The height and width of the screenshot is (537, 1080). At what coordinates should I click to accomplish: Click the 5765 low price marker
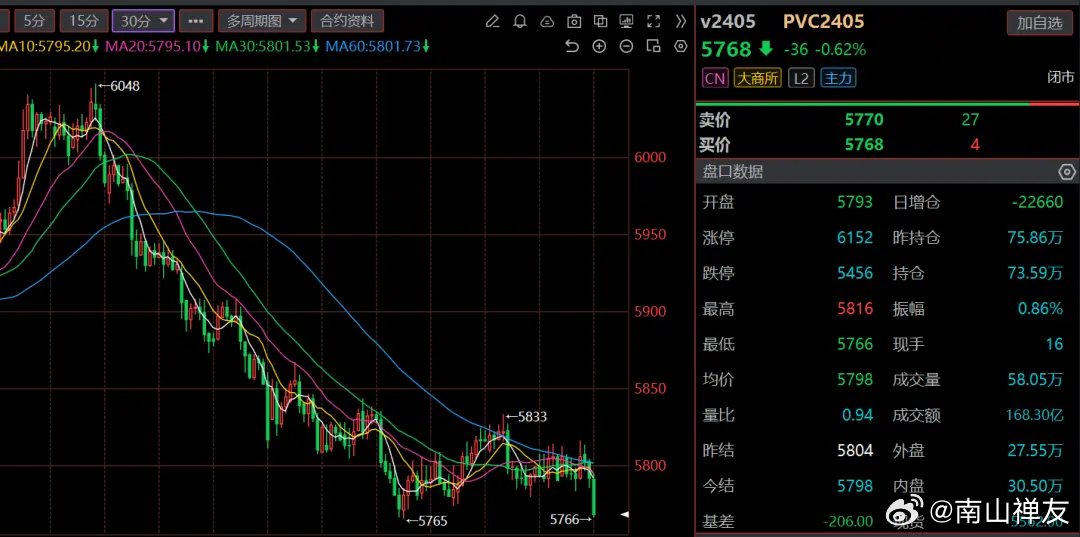tap(426, 521)
